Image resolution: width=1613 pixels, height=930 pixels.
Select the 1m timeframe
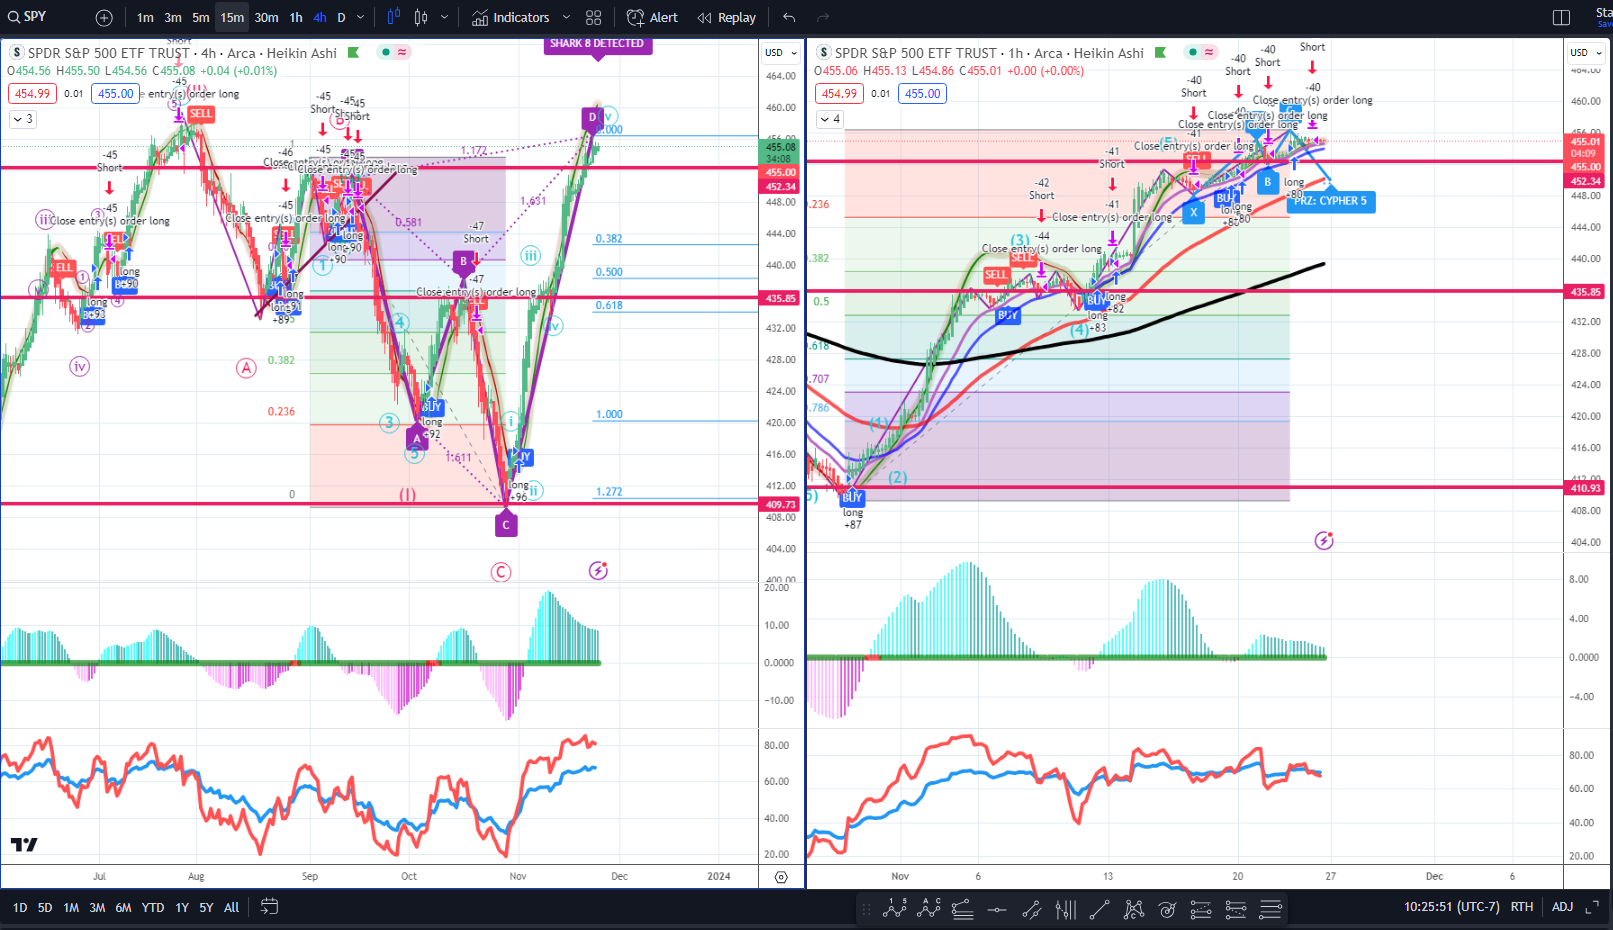click(x=145, y=18)
